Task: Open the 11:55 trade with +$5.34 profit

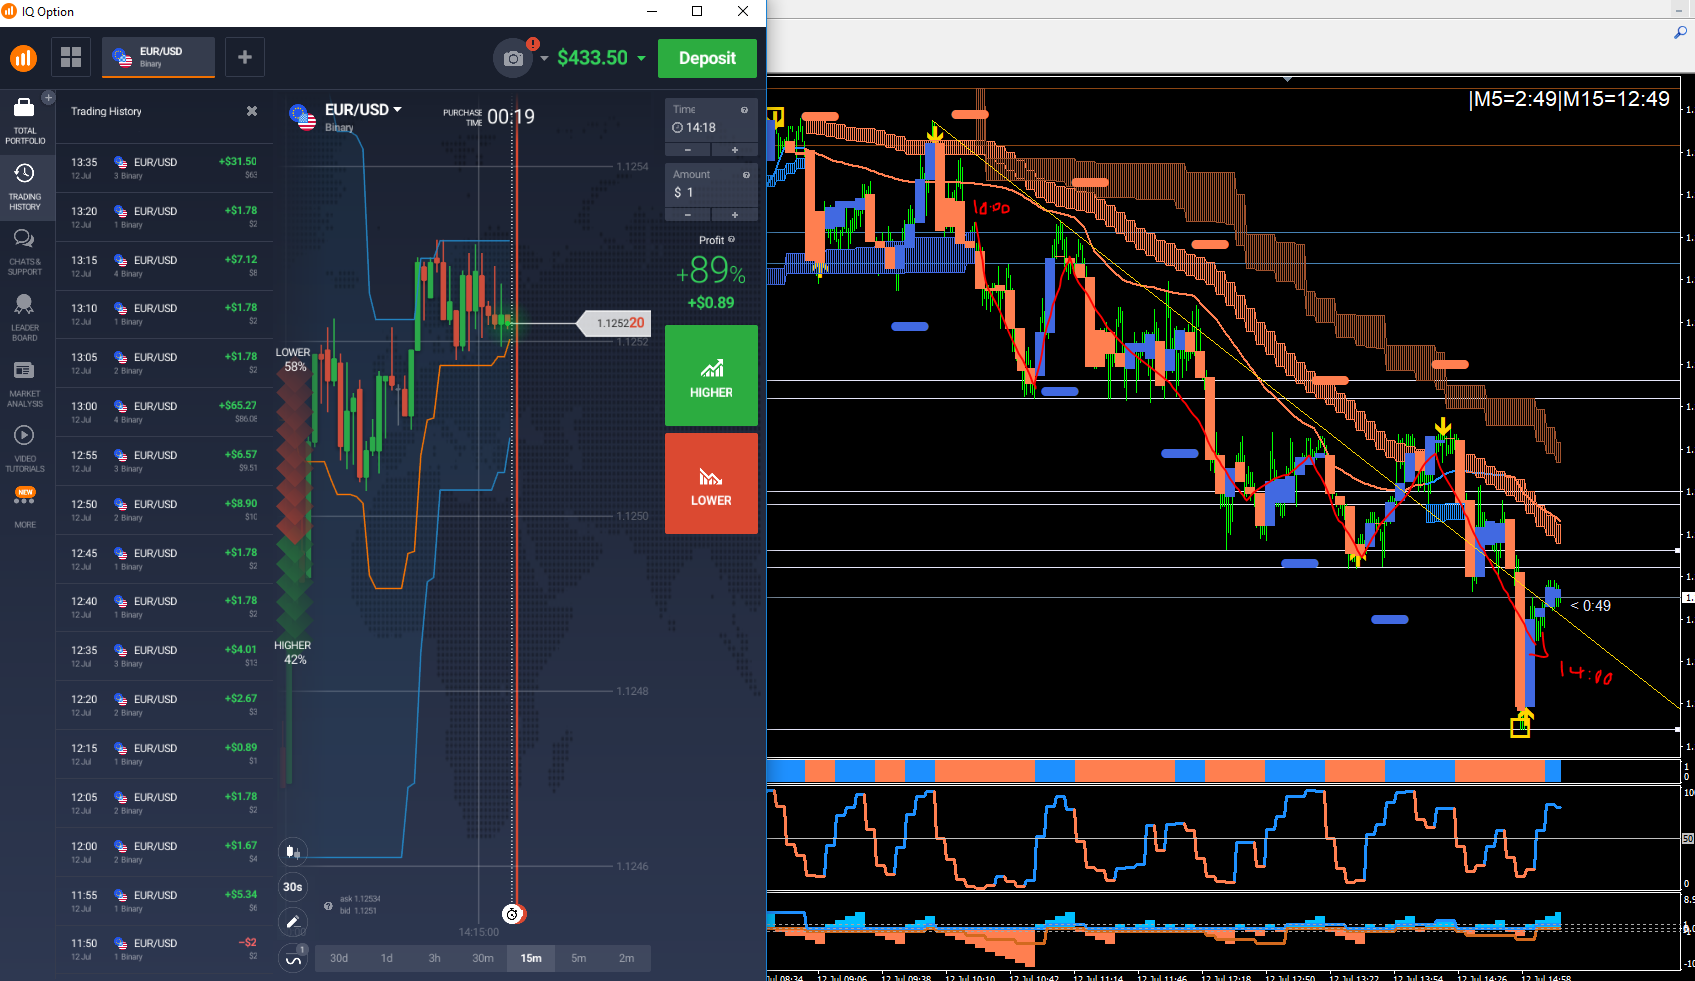Action: point(164,901)
